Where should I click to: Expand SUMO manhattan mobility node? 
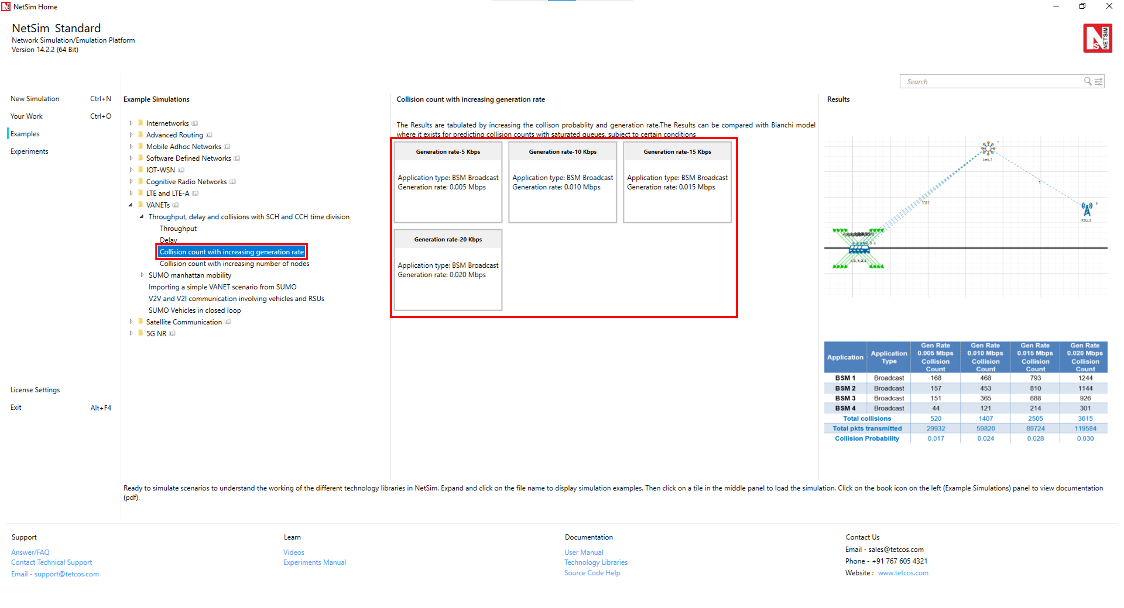tap(140, 275)
